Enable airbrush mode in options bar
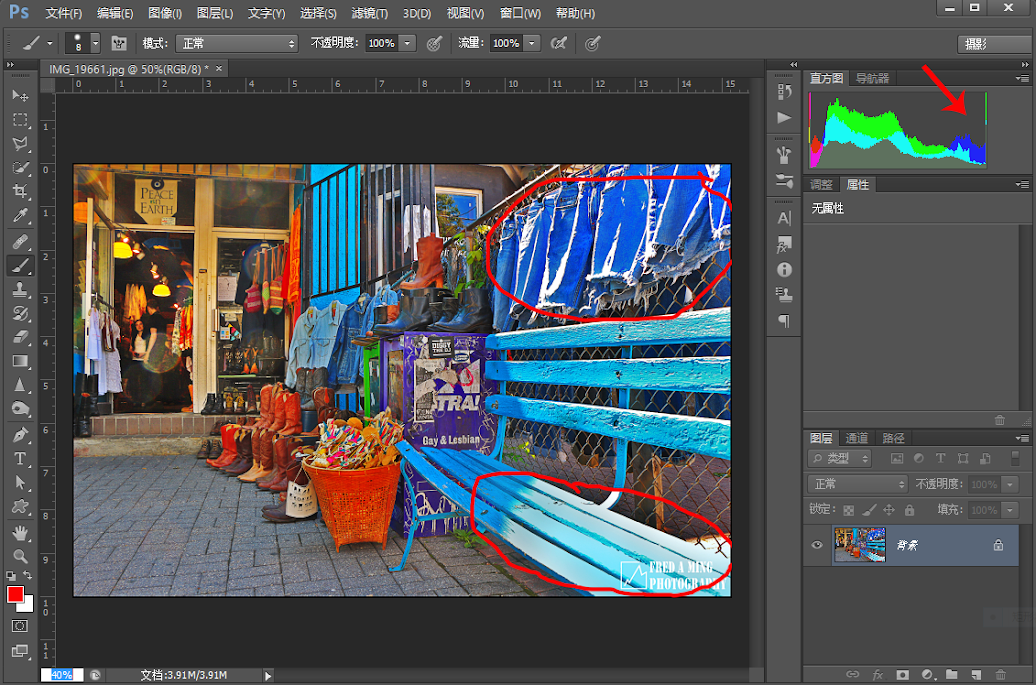This screenshot has width=1036, height=685. 558,44
